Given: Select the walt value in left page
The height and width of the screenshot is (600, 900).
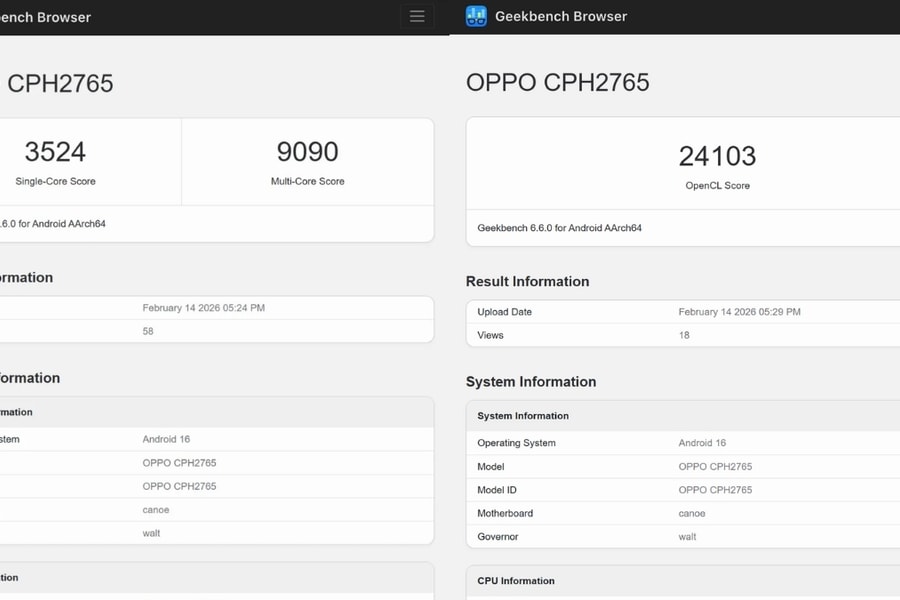Looking at the screenshot, I should point(151,533).
